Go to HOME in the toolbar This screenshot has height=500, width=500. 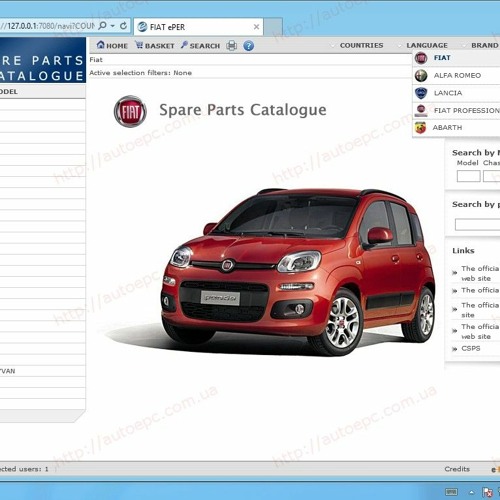[112, 45]
